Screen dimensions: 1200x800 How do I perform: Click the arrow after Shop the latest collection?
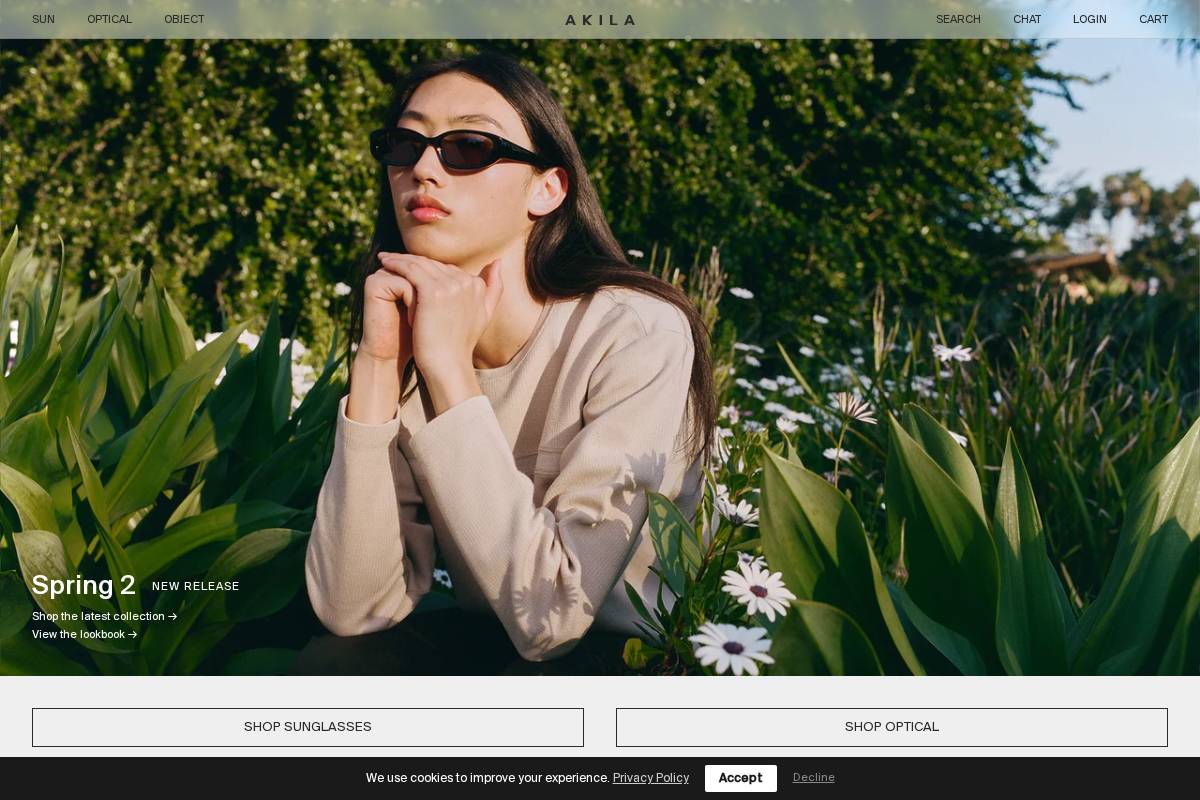(x=172, y=617)
